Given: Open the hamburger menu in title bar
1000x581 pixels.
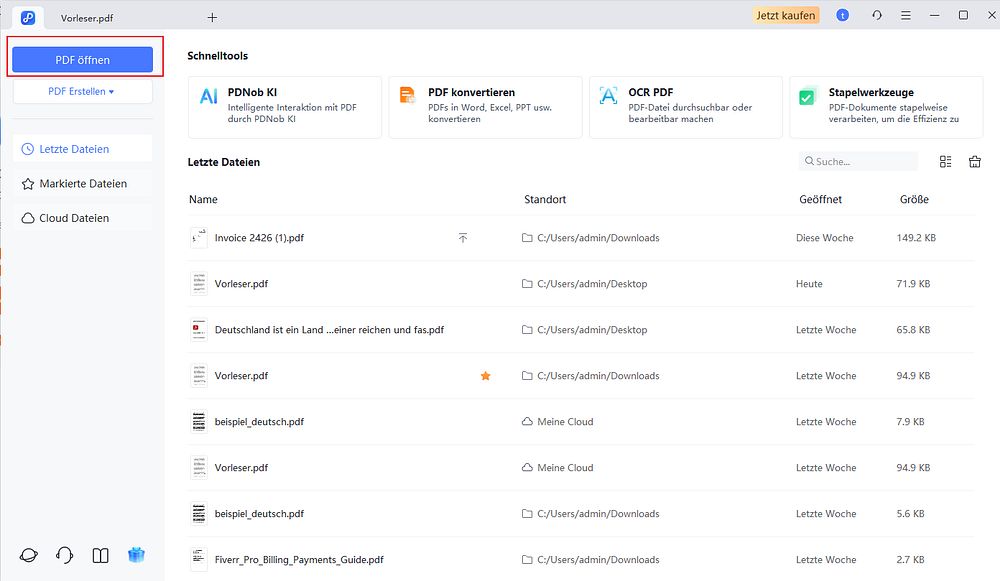Looking at the screenshot, I should tap(906, 15).
